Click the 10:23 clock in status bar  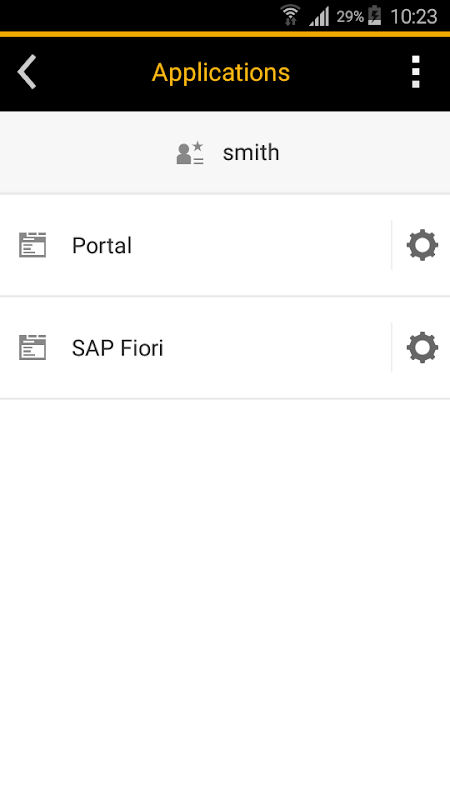click(x=414, y=17)
